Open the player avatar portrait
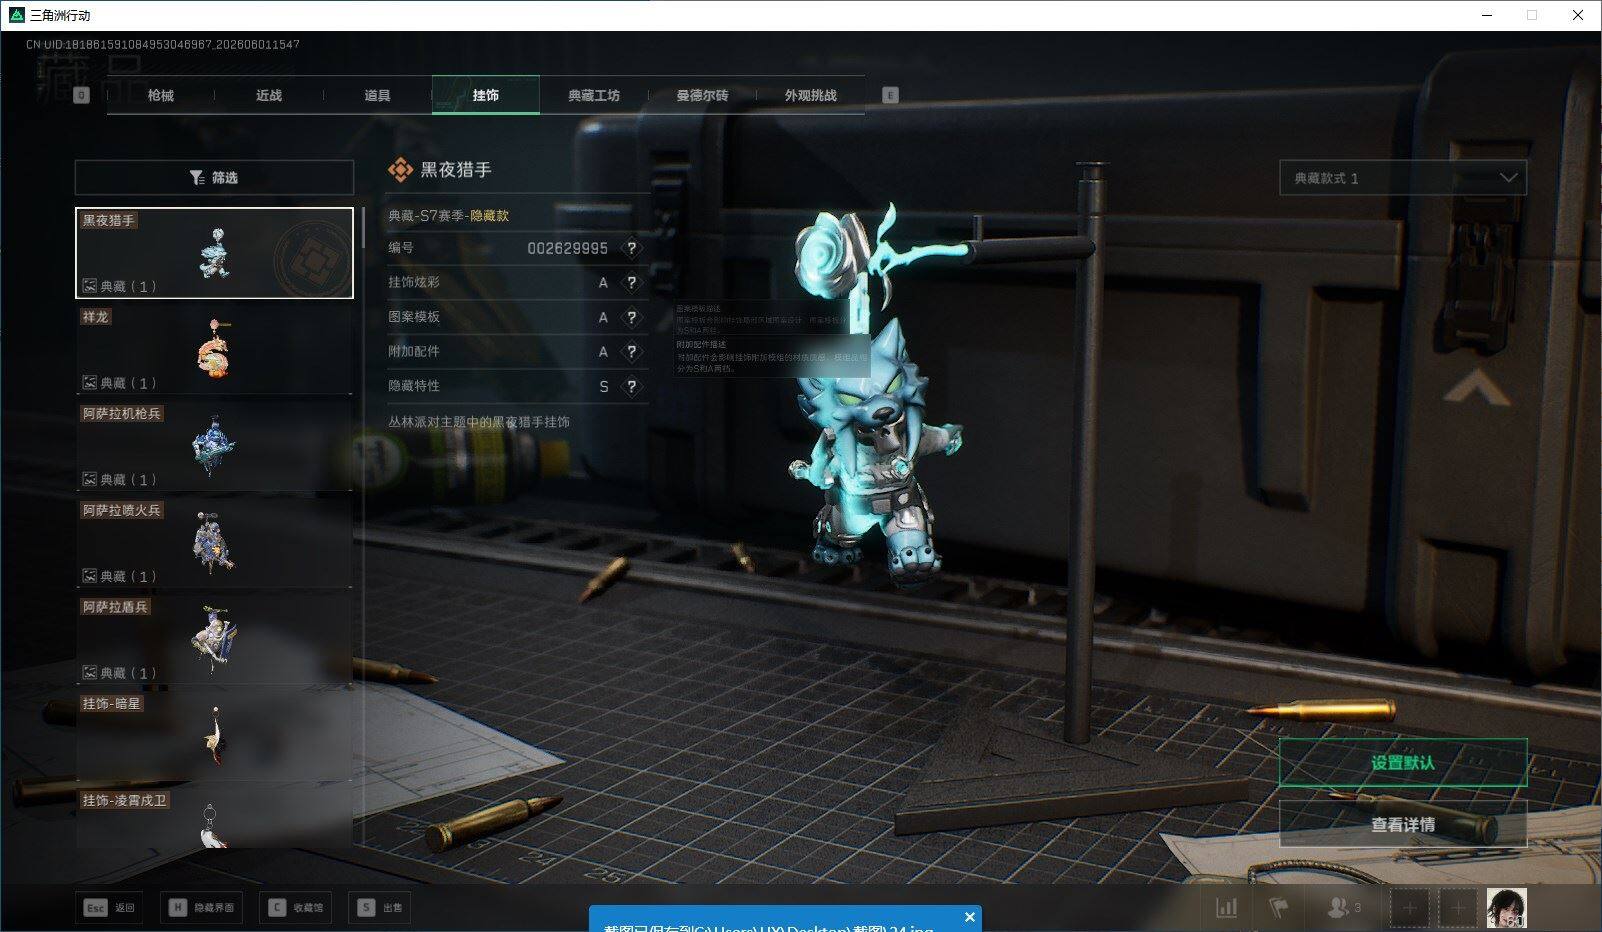The width and height of the screenshot is (1602, 932). coord(1506,908)
